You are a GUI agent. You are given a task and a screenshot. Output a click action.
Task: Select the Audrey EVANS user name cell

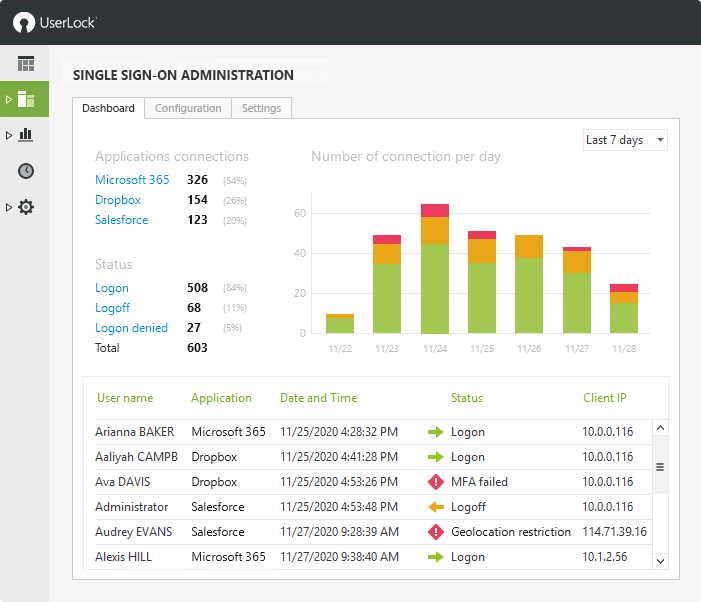(x=133, y=532)
